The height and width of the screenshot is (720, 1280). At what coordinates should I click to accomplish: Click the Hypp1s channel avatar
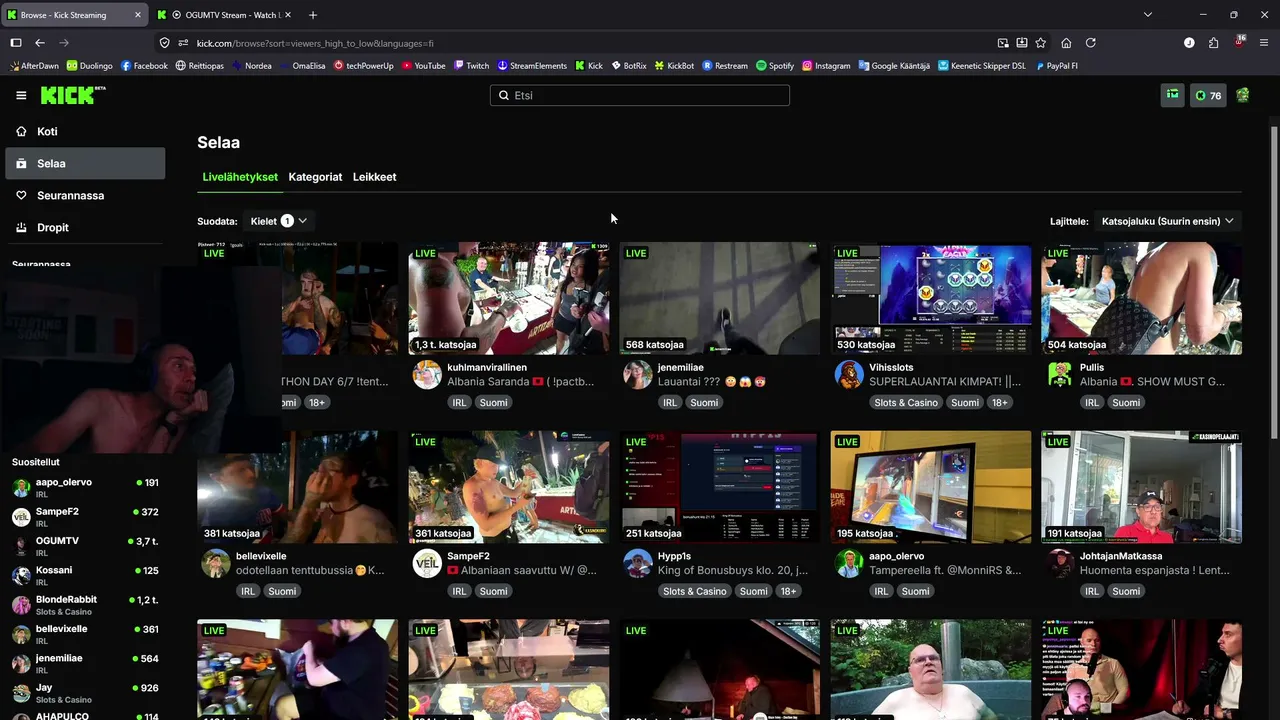pyautogui.click(x=638, y=564)
